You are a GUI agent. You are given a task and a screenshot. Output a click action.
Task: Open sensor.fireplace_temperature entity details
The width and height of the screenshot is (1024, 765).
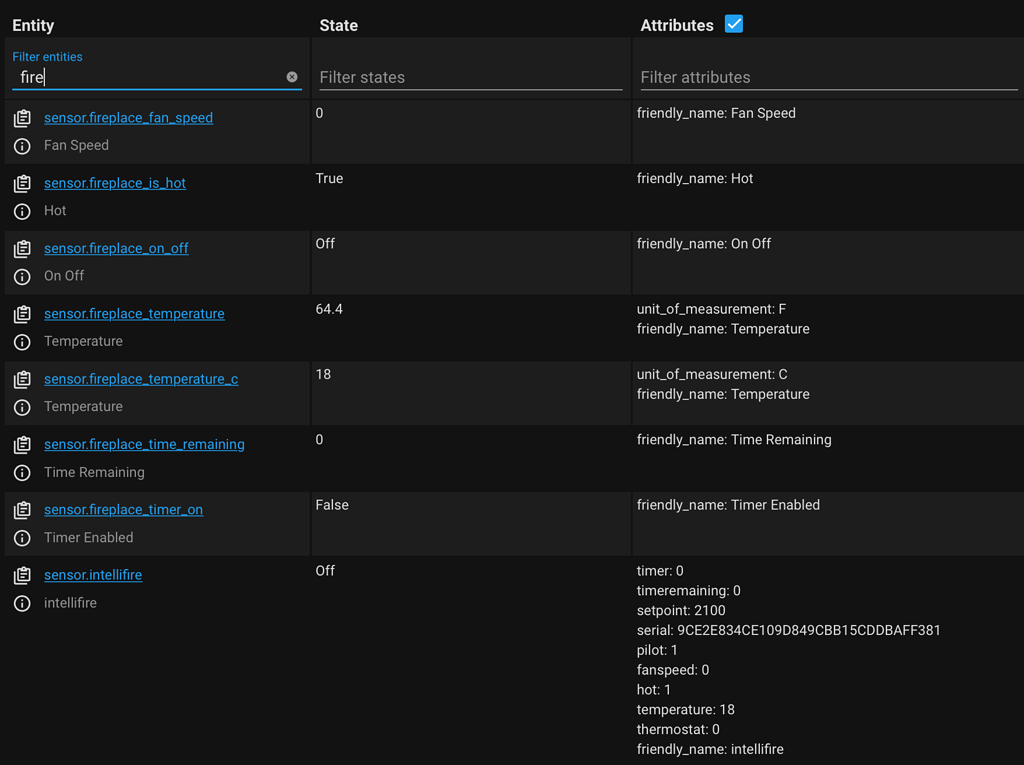134,313
